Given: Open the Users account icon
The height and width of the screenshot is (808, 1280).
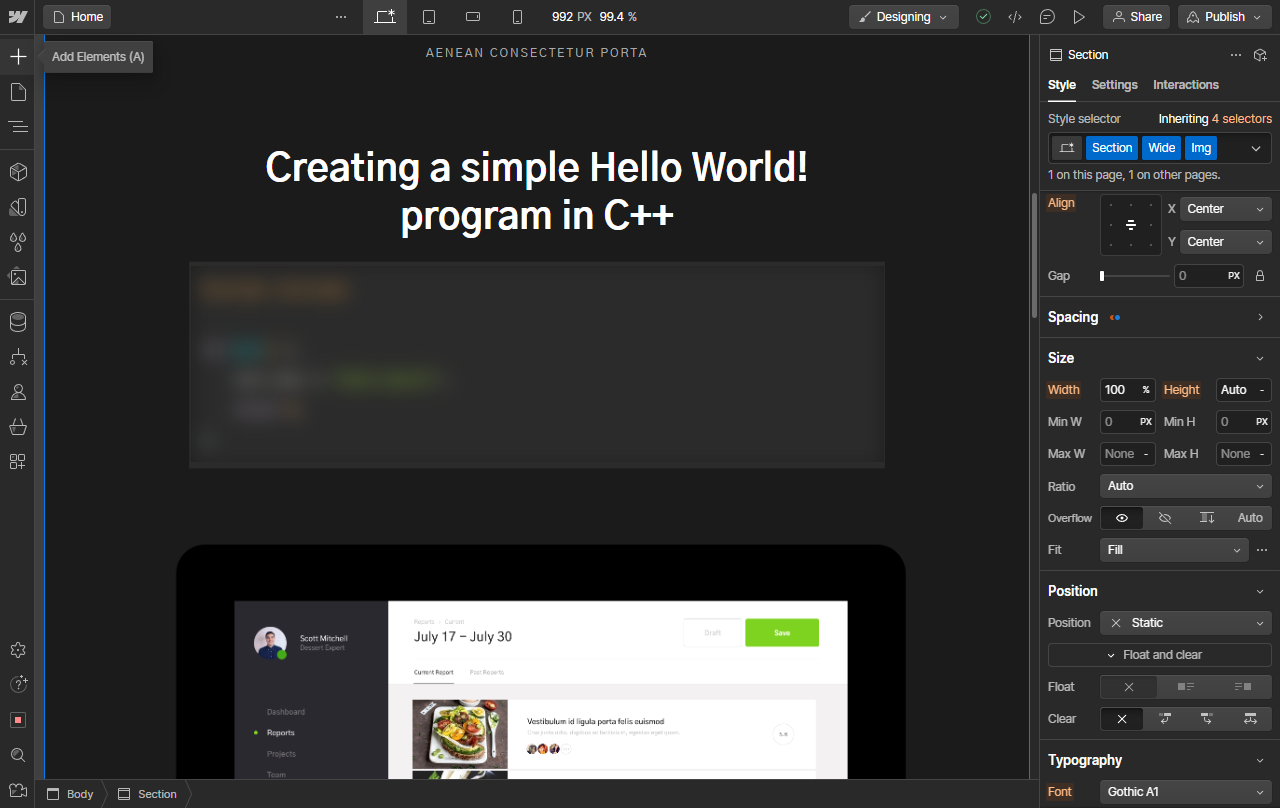Looking at the screenshot, I should point(18,392).
